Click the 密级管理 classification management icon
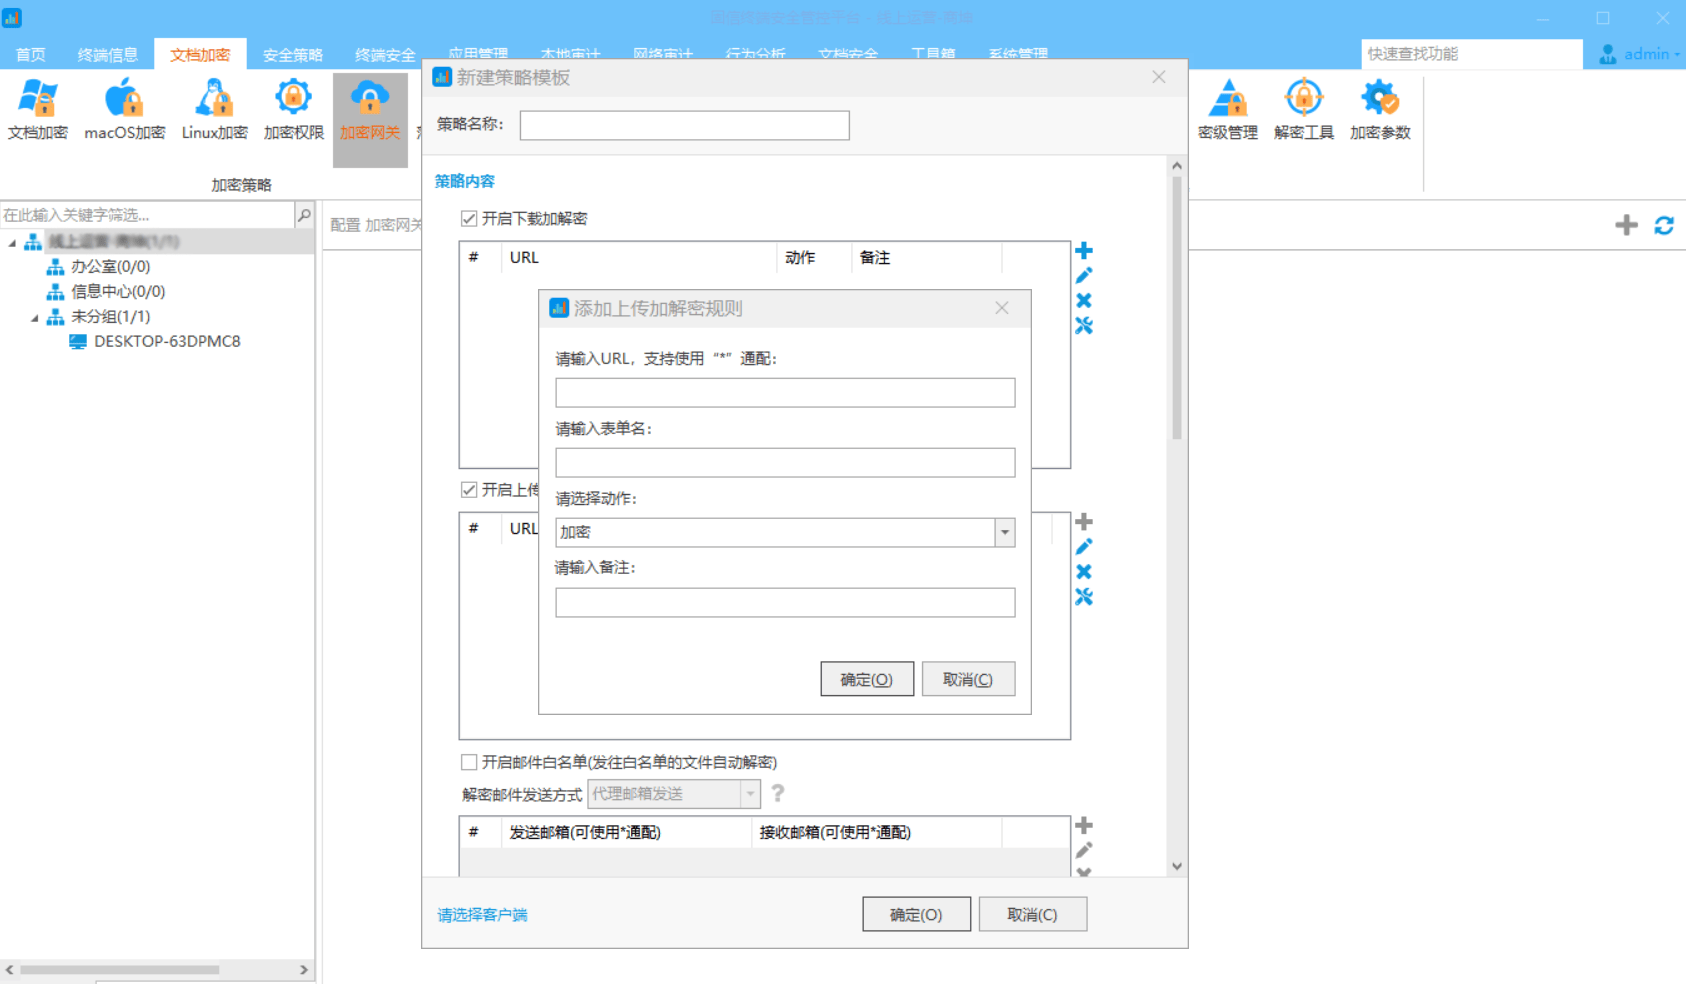1686x984 pixels. click(1227, 110)
